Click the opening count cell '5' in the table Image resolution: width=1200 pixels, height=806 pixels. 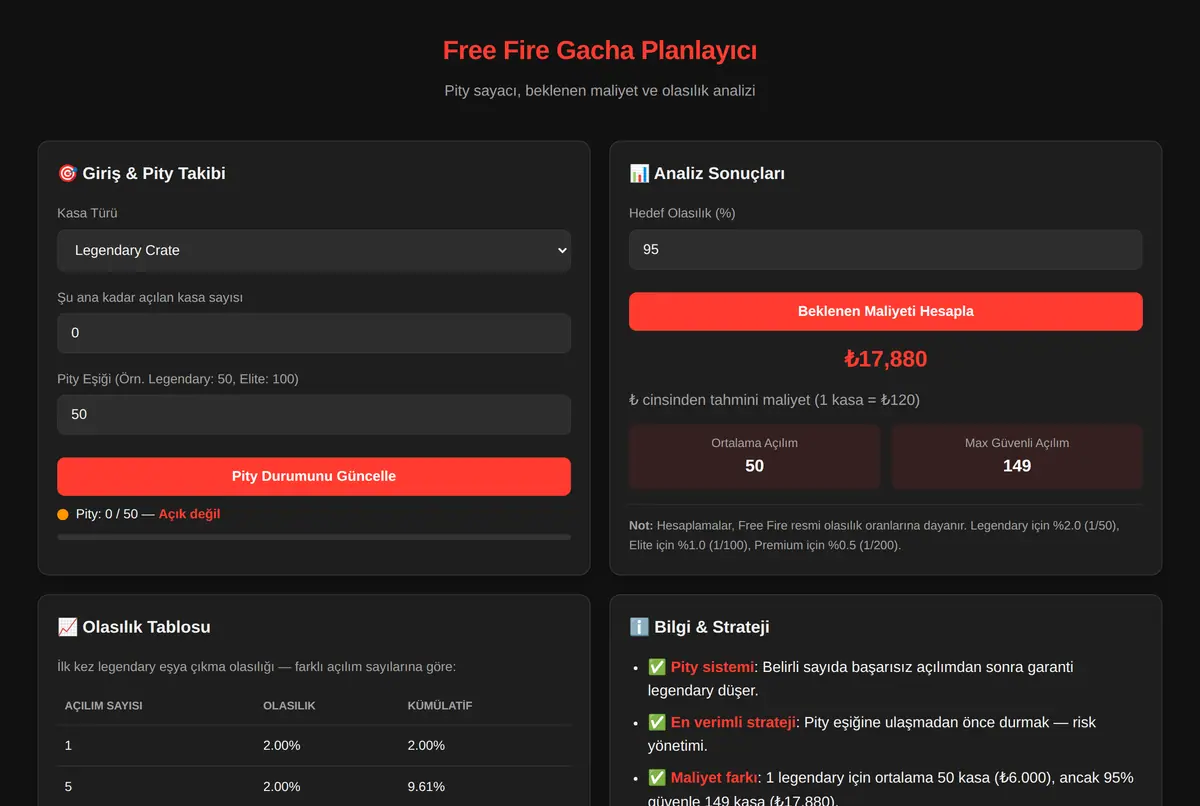tap(68, 786)
